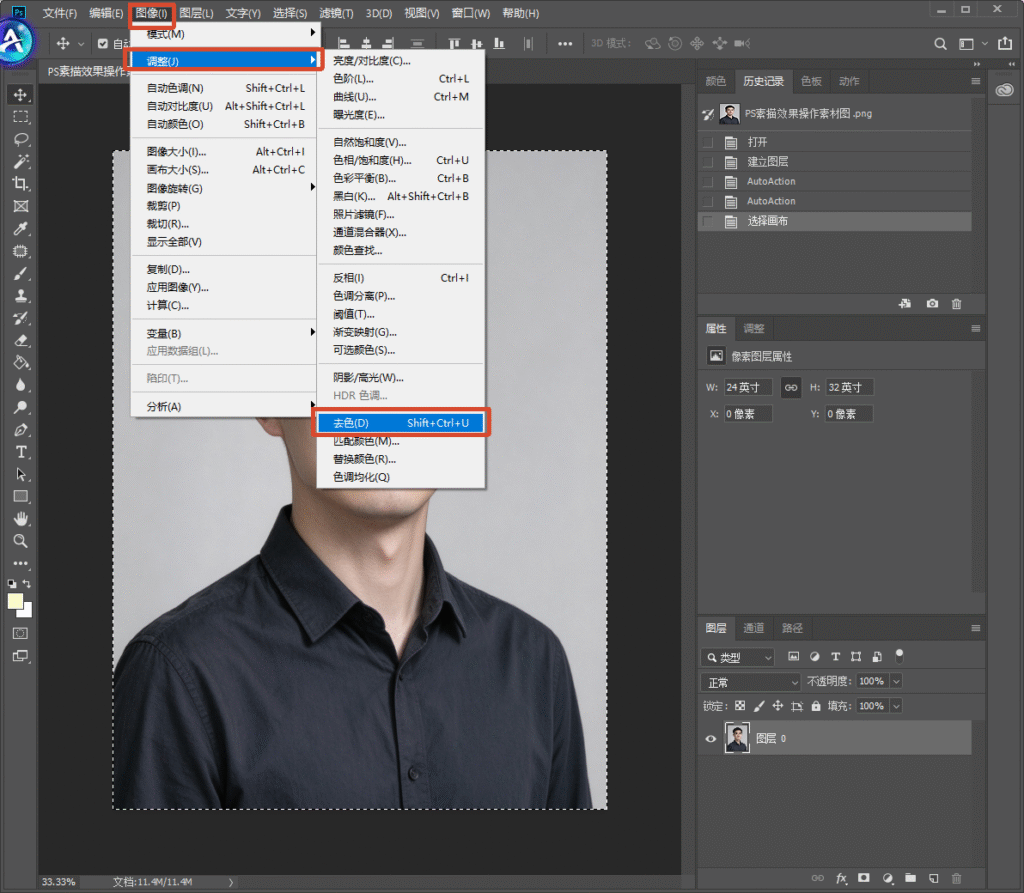Switch to the 动作 tab
1024x893 pixels.
(849, 81)
